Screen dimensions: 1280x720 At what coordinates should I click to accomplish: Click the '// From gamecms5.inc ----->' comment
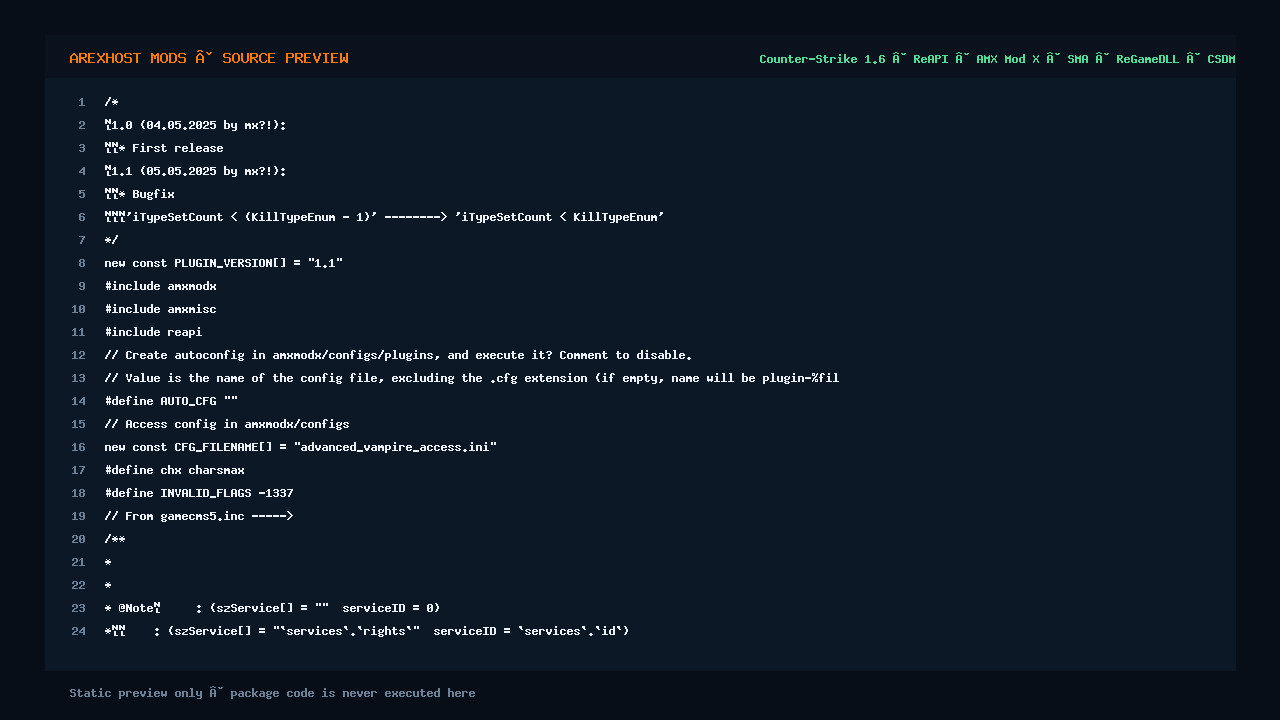pyautogui.click(x=199, y=516)
